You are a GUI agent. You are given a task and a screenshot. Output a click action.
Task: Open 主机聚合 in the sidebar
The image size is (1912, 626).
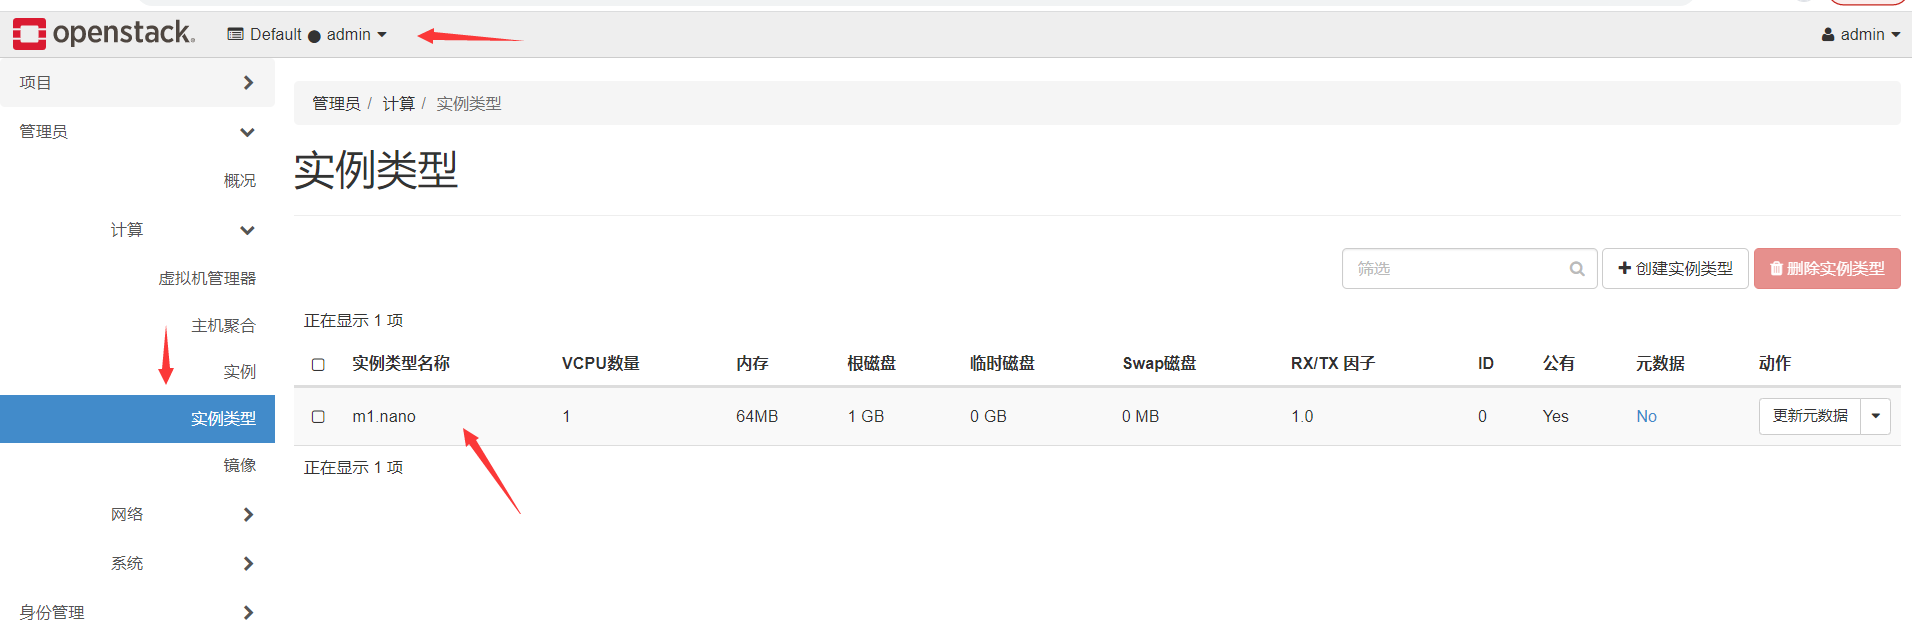point(223,325)
